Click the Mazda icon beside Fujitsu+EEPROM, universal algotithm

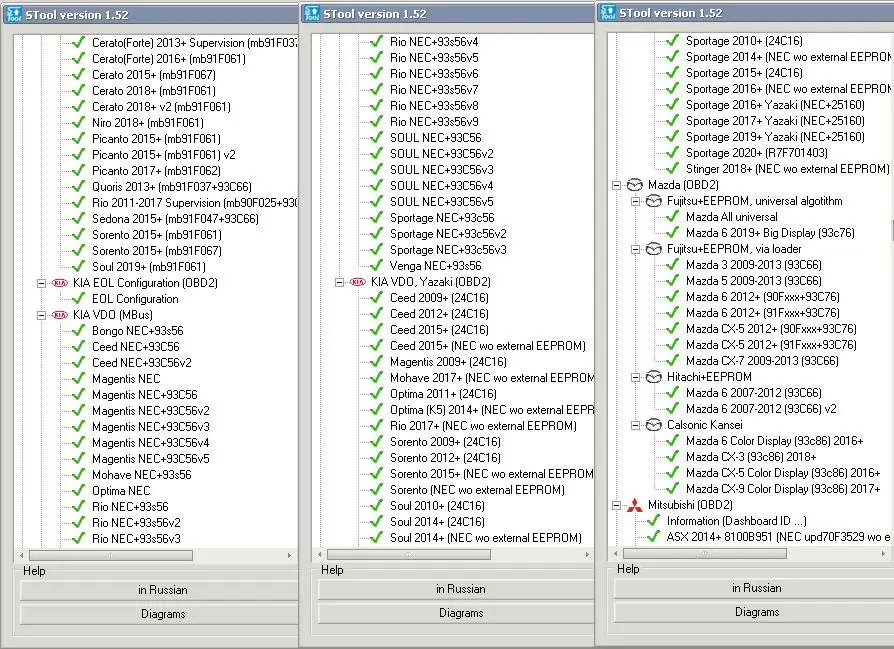click(x=653, y=201)
